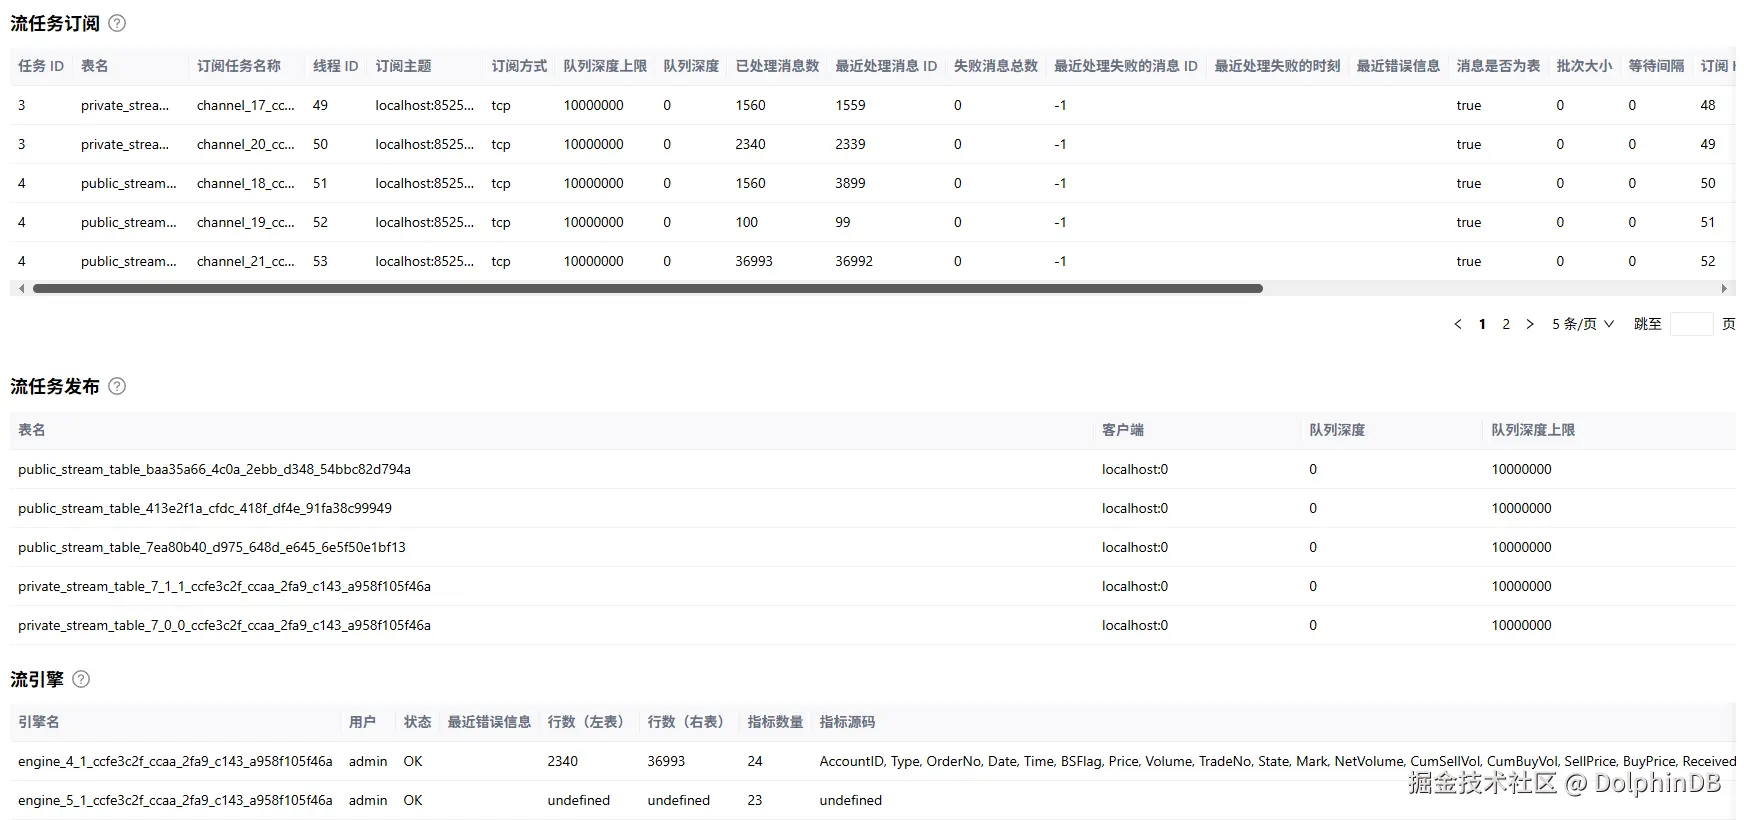Click the 最近处理消息 ID column header
1744x820 pixels.
(887, 66)
